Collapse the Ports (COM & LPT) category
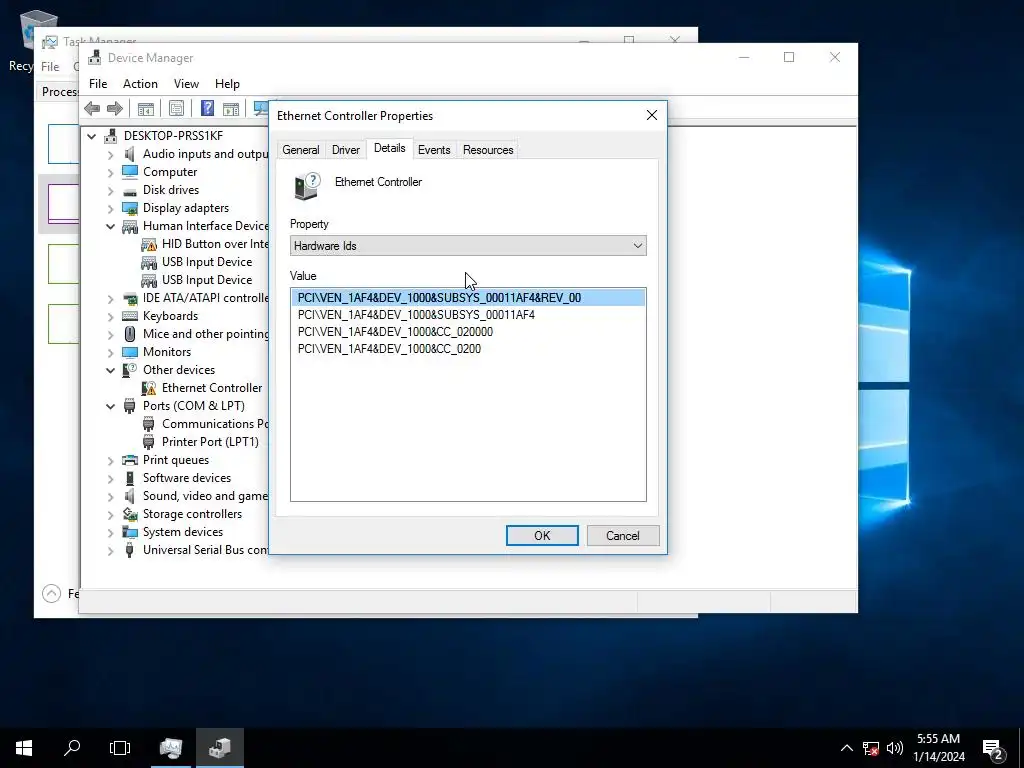This screenshot has height=768, width=1024. click(x=110, y=406)
